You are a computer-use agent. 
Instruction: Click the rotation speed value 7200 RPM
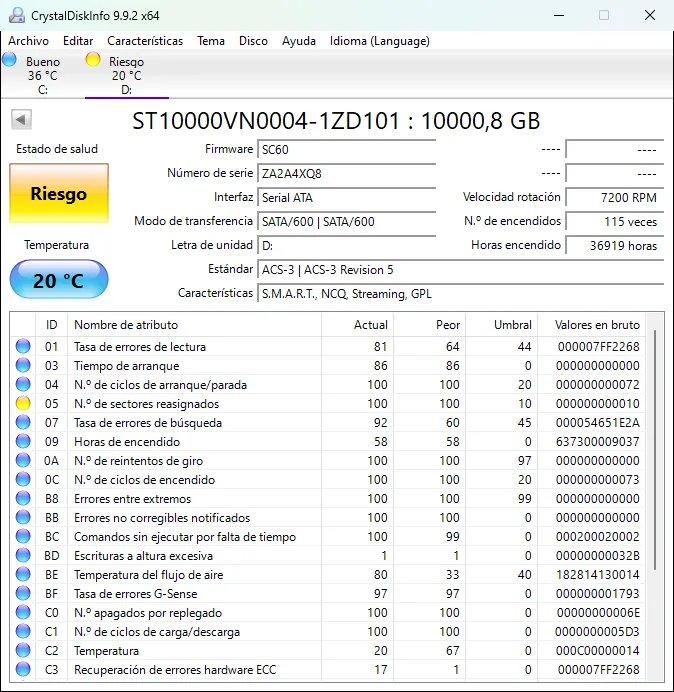614,197
